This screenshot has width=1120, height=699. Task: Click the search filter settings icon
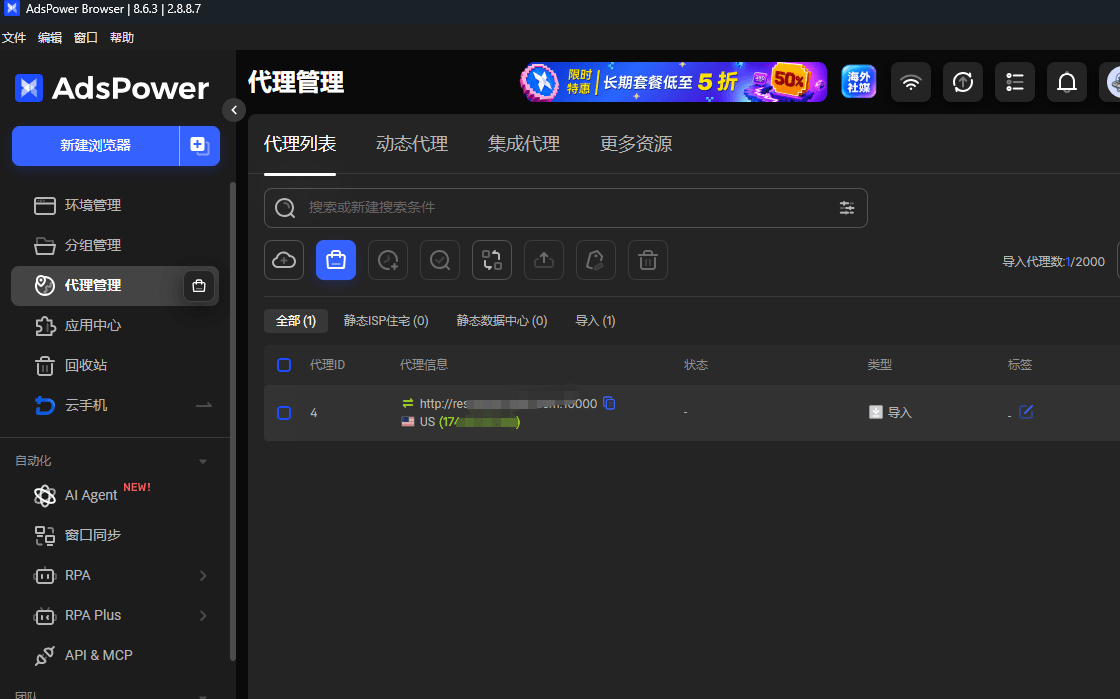(x=846, y=208)
